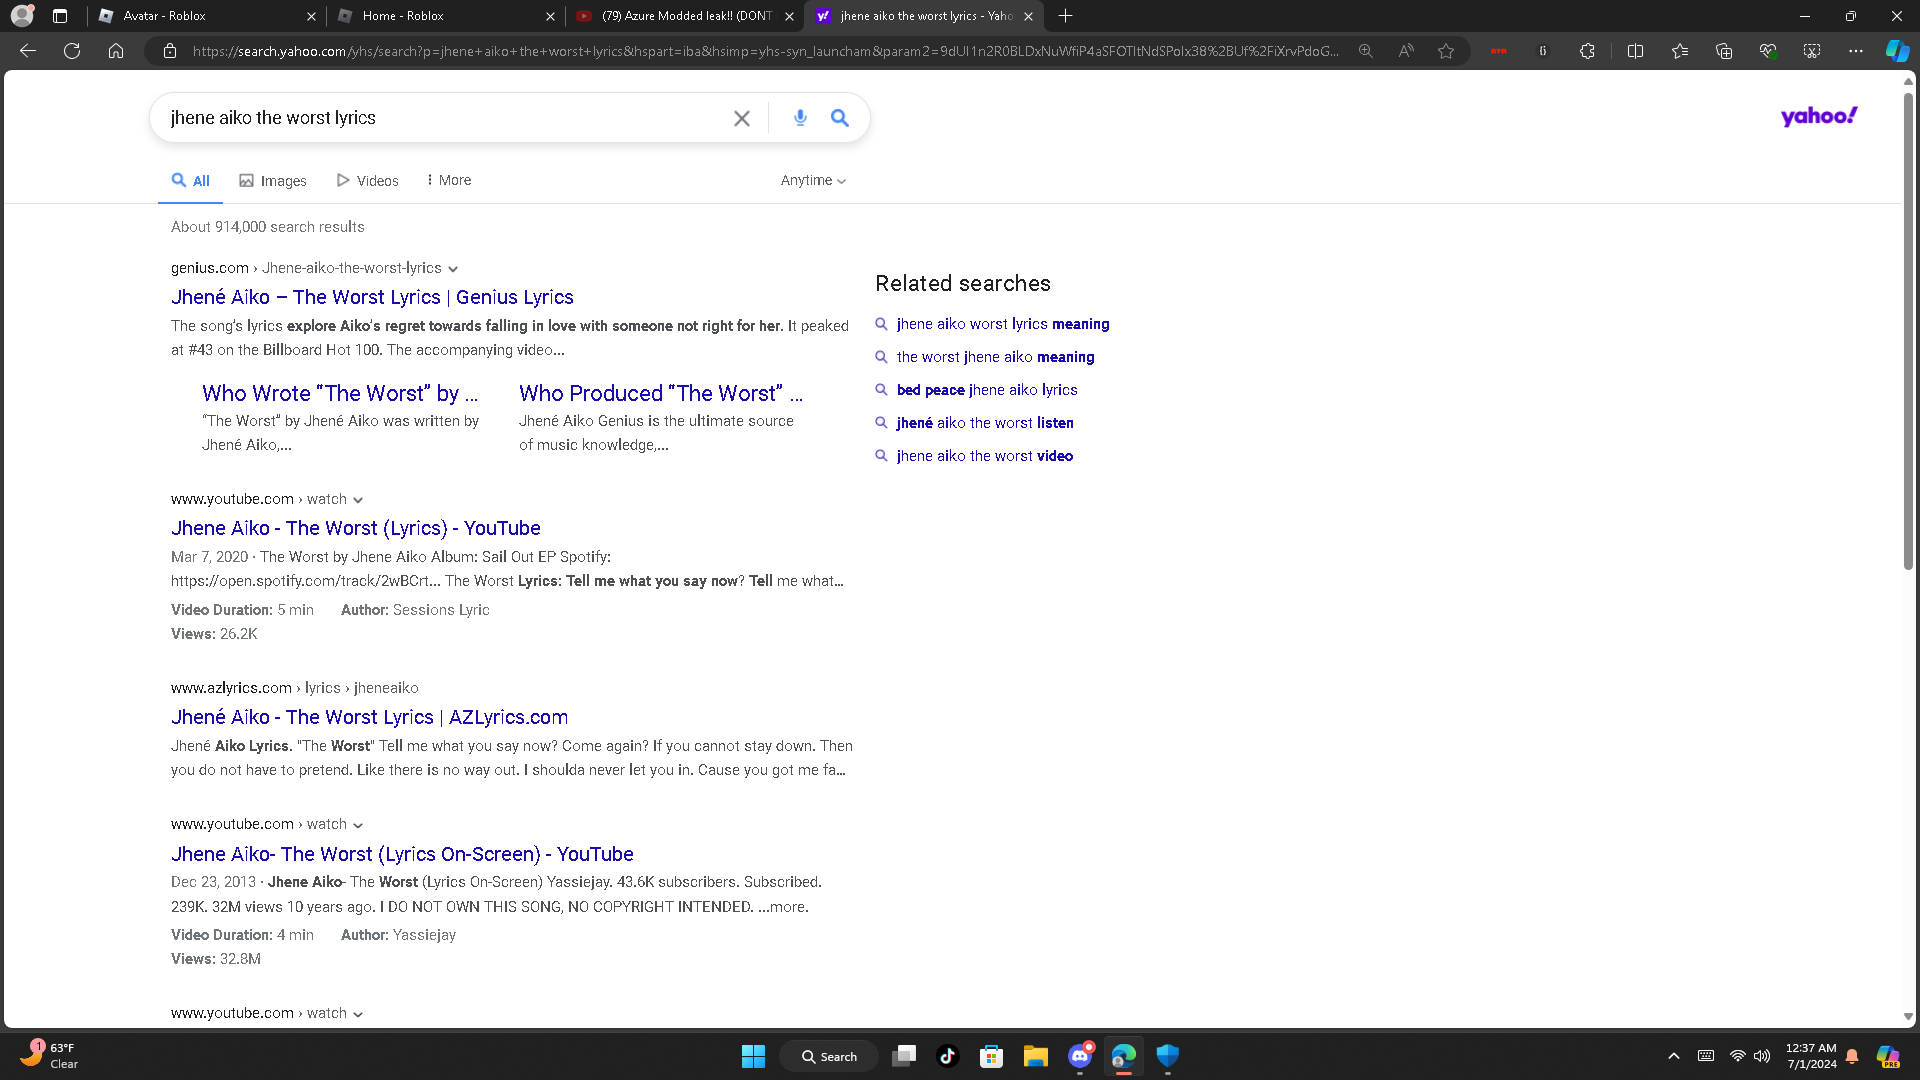1920x1080 pixels.
Task: Search related 'jhene aiko the worst video'
Action: coord(985,456)
